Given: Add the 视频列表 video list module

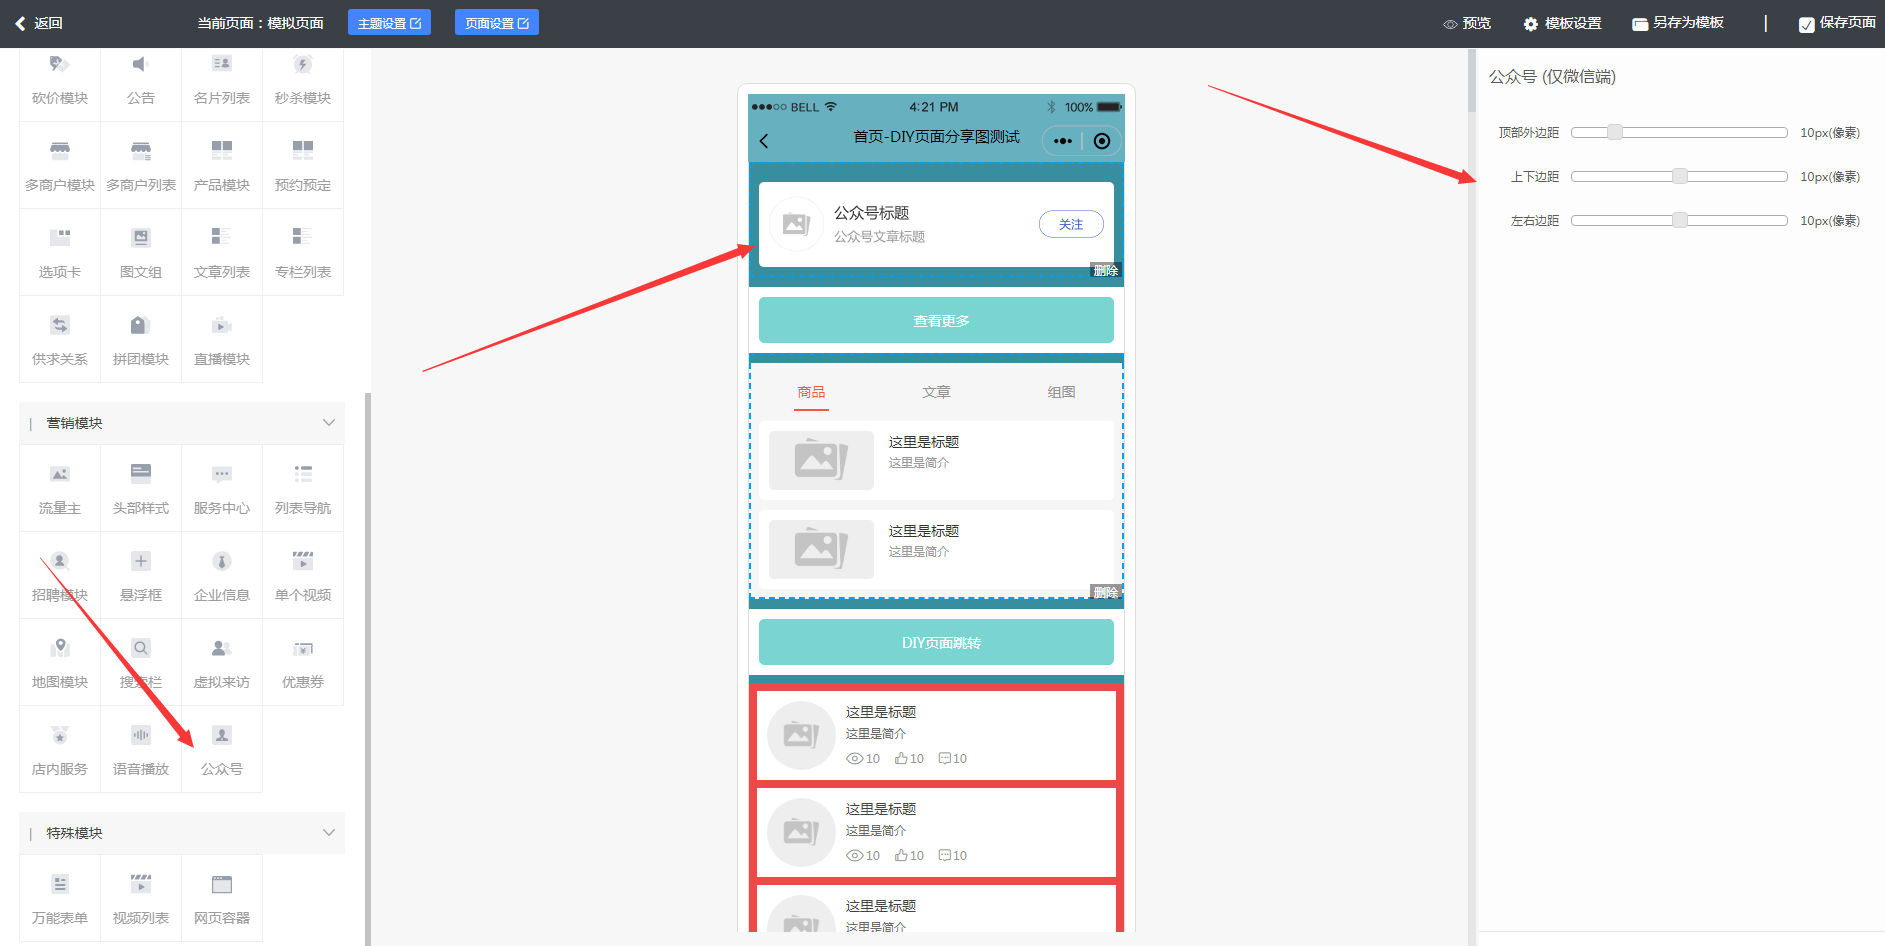Looking at the screenshot, I should 141,899.
